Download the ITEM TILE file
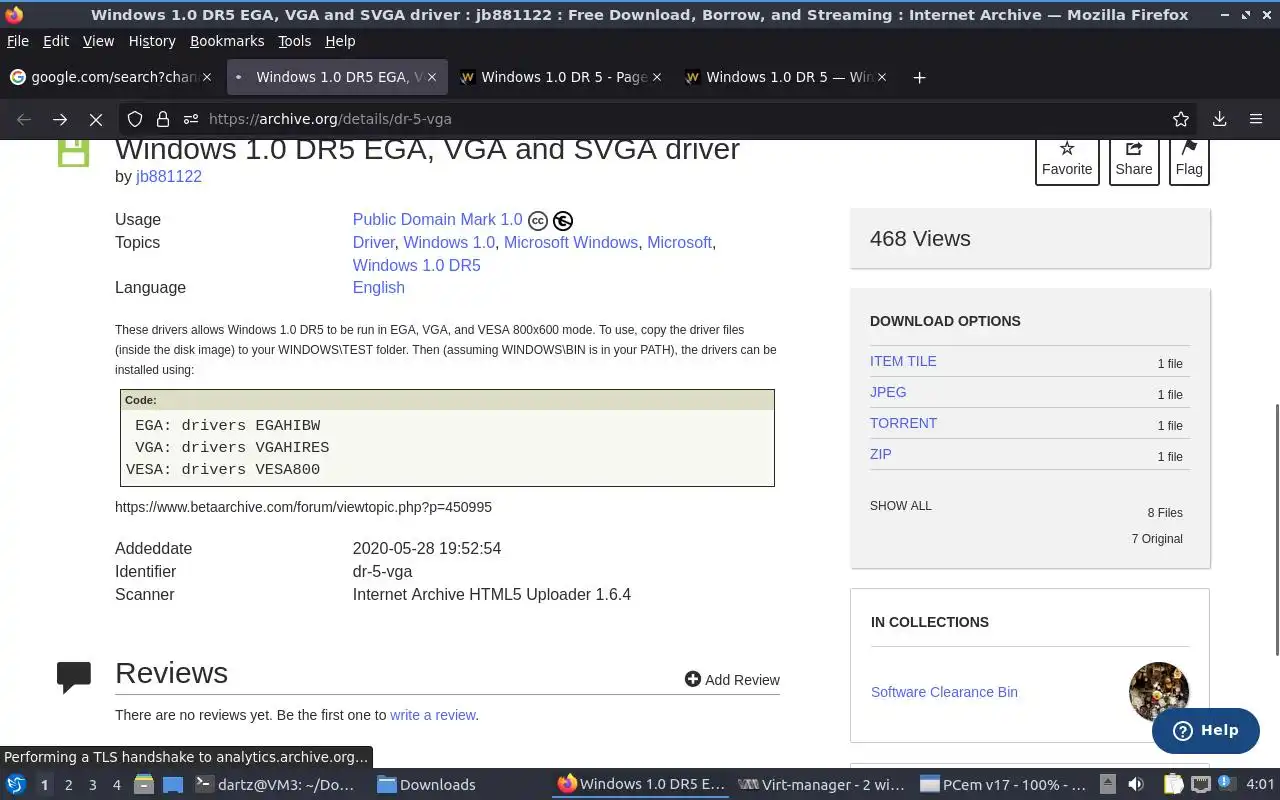This screenshot has height=800, width=1280. tap(903, 361)
